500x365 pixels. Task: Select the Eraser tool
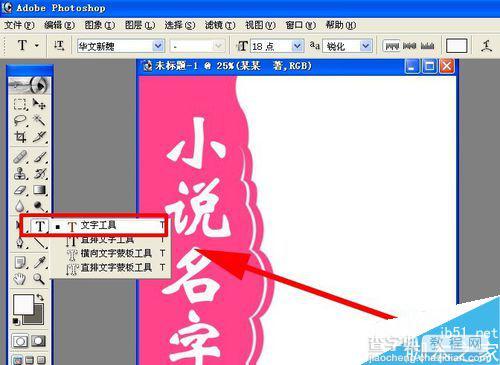pyautogui.click(x=20, y=190)
